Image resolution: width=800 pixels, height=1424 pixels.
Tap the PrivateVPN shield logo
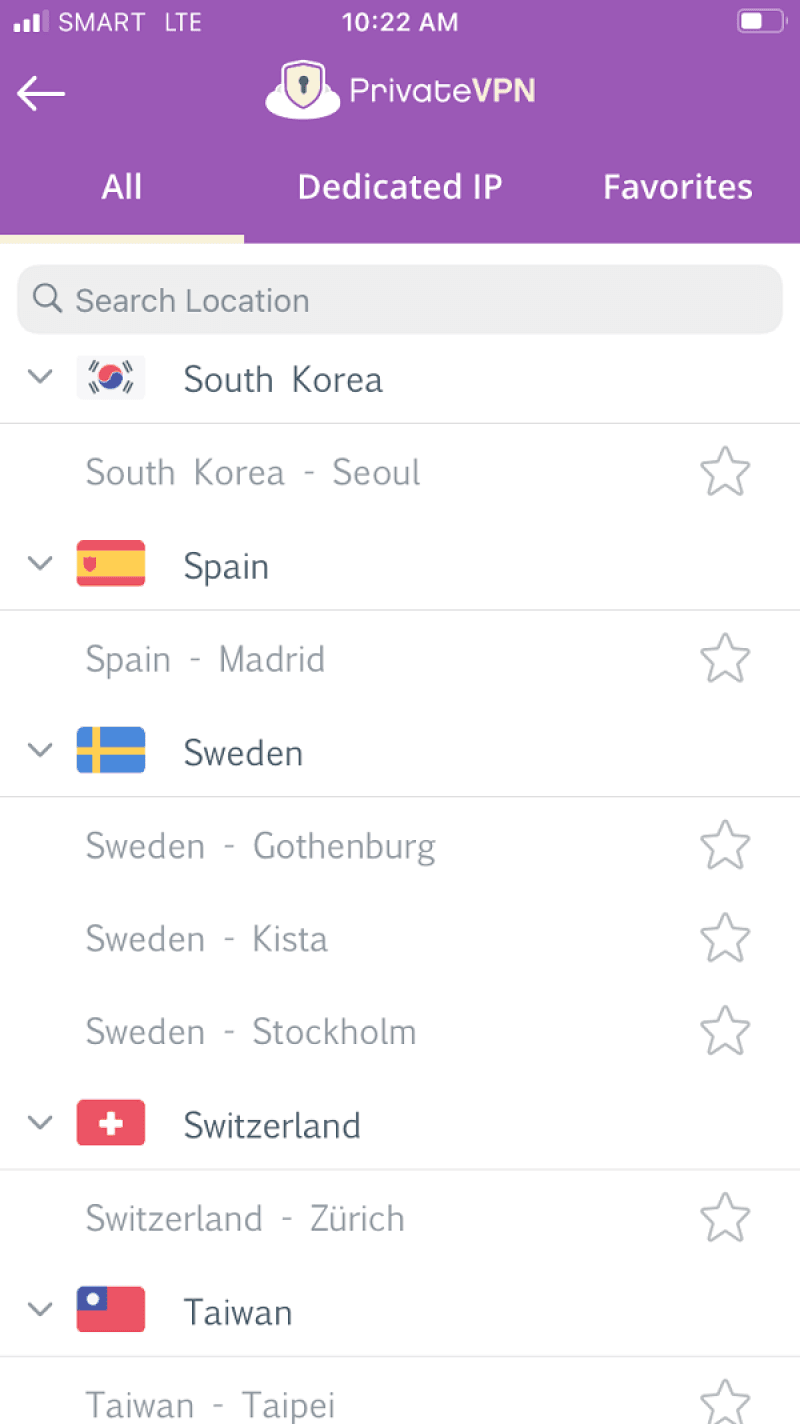[302, 90]
